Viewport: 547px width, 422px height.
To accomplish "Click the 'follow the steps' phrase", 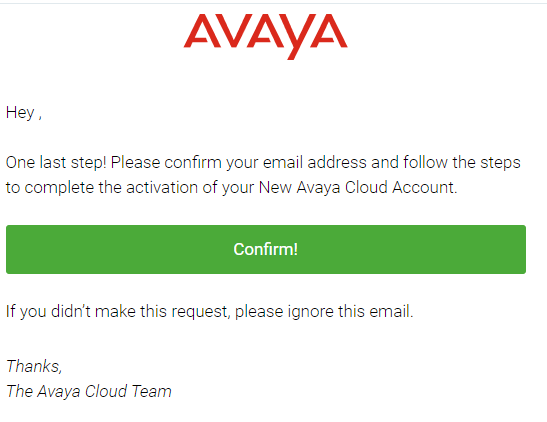I will pyautogui.click(x=462, y=163).
